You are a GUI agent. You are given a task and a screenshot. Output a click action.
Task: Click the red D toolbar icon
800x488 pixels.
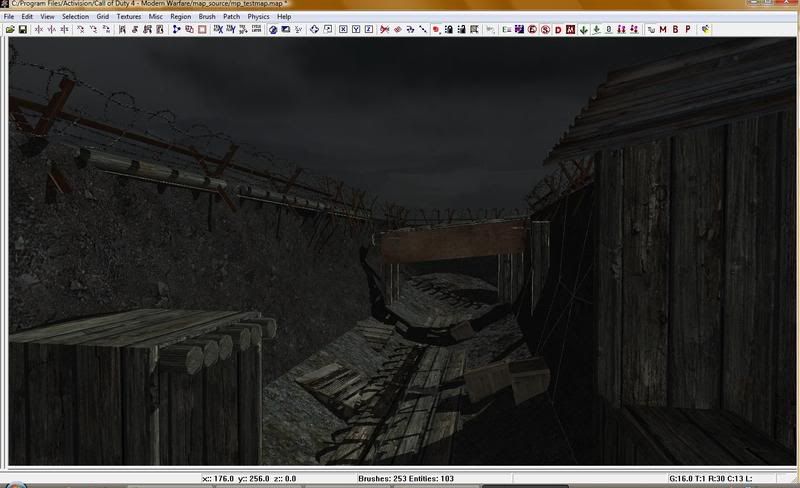[x=557, y=30]
